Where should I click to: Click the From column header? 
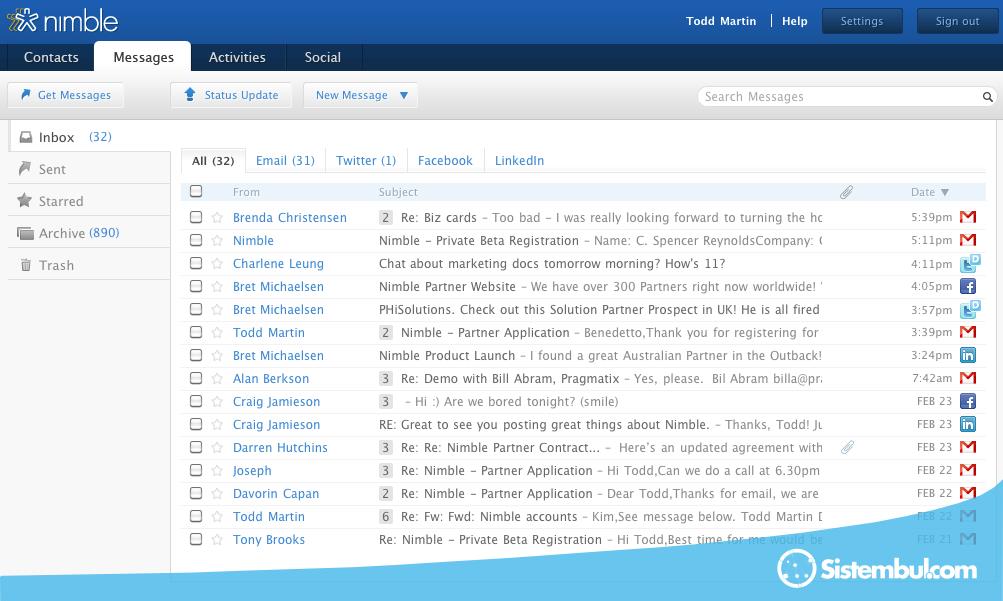(246, 192)
